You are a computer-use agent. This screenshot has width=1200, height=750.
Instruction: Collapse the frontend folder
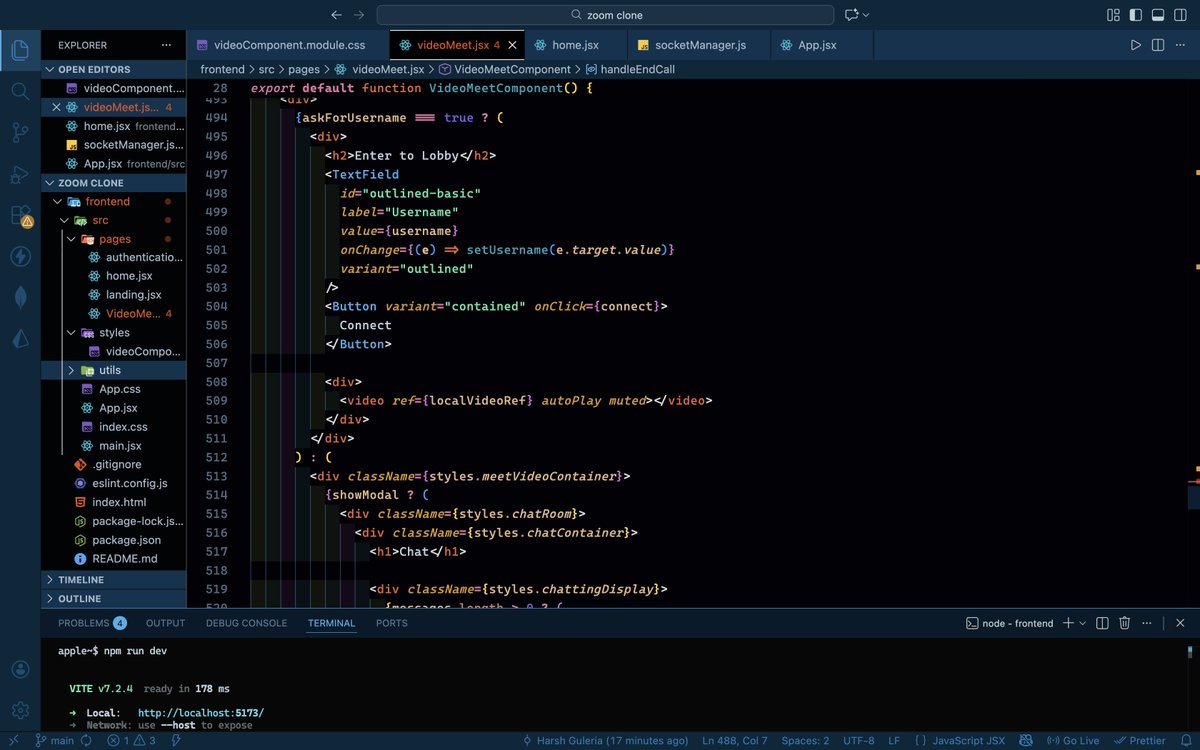[x=113, y=201]
